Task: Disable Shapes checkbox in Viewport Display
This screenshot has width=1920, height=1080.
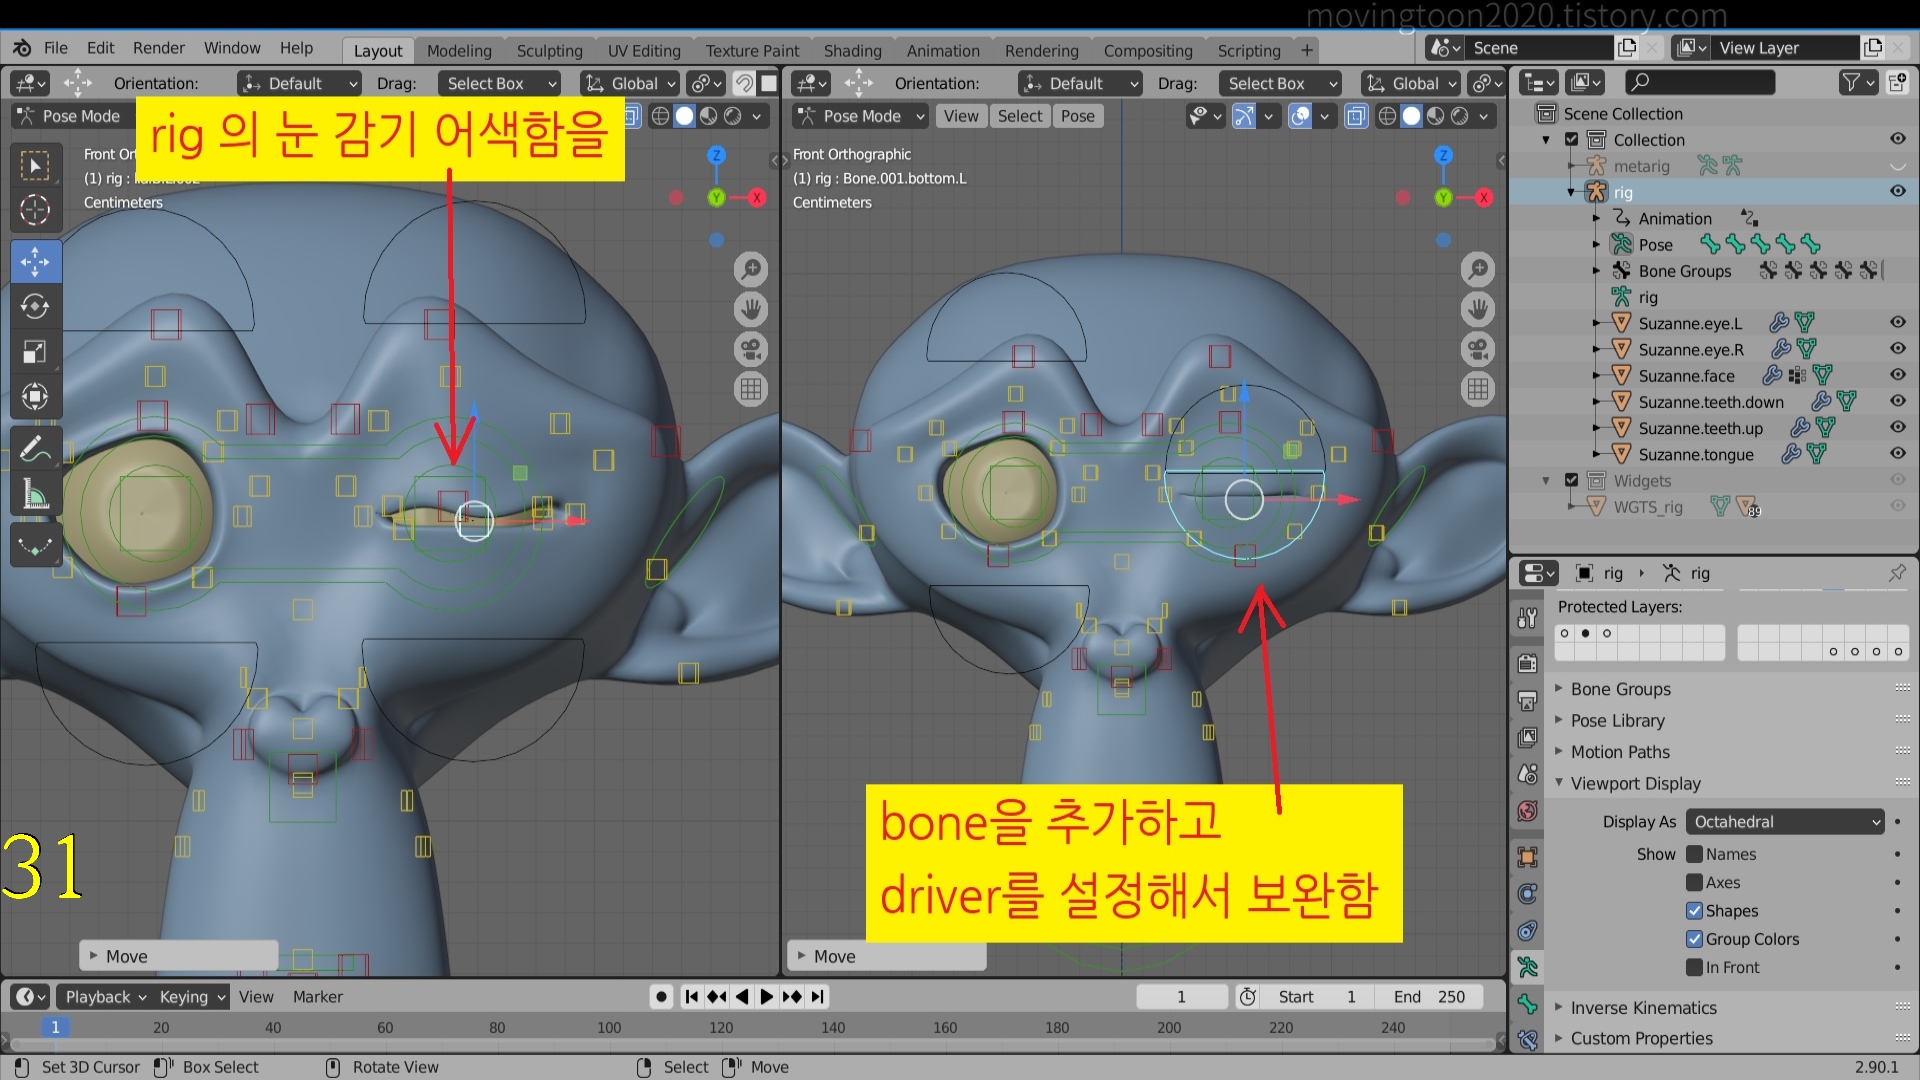Action: tap(1694, 911)
